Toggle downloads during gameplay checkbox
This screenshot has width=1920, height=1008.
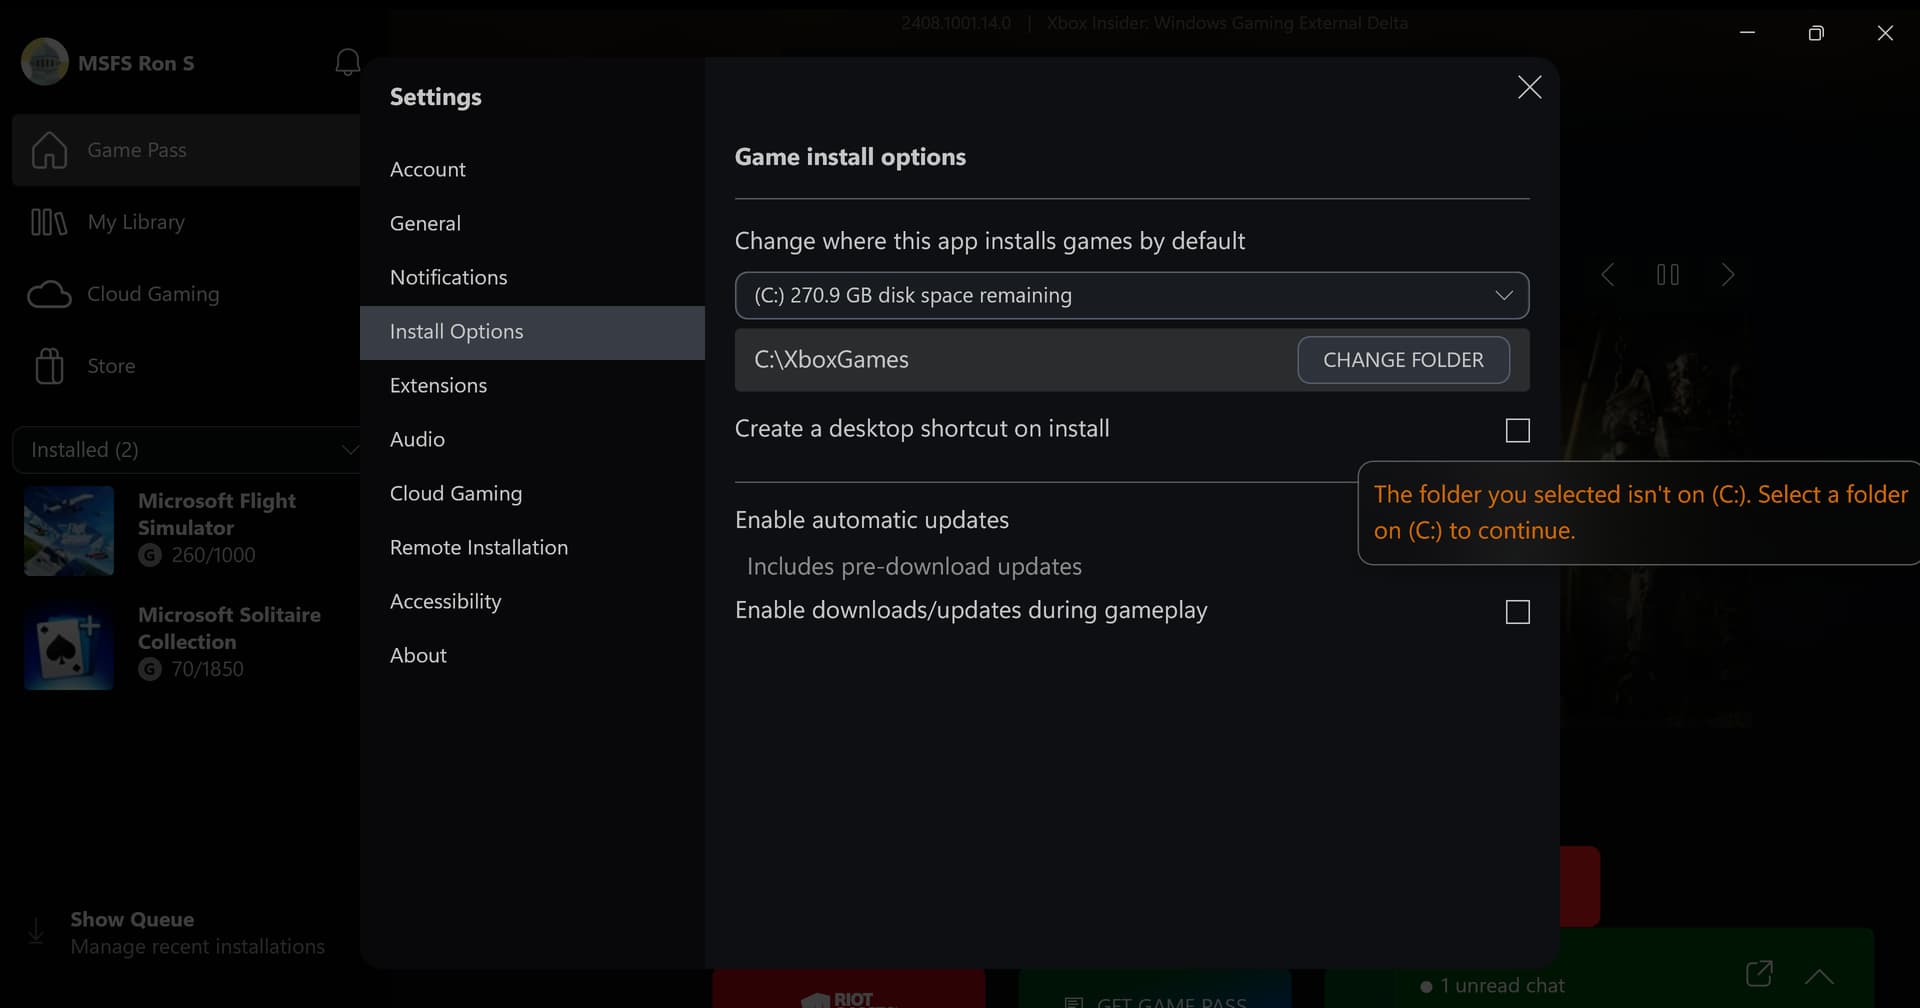pos(1517,612)
